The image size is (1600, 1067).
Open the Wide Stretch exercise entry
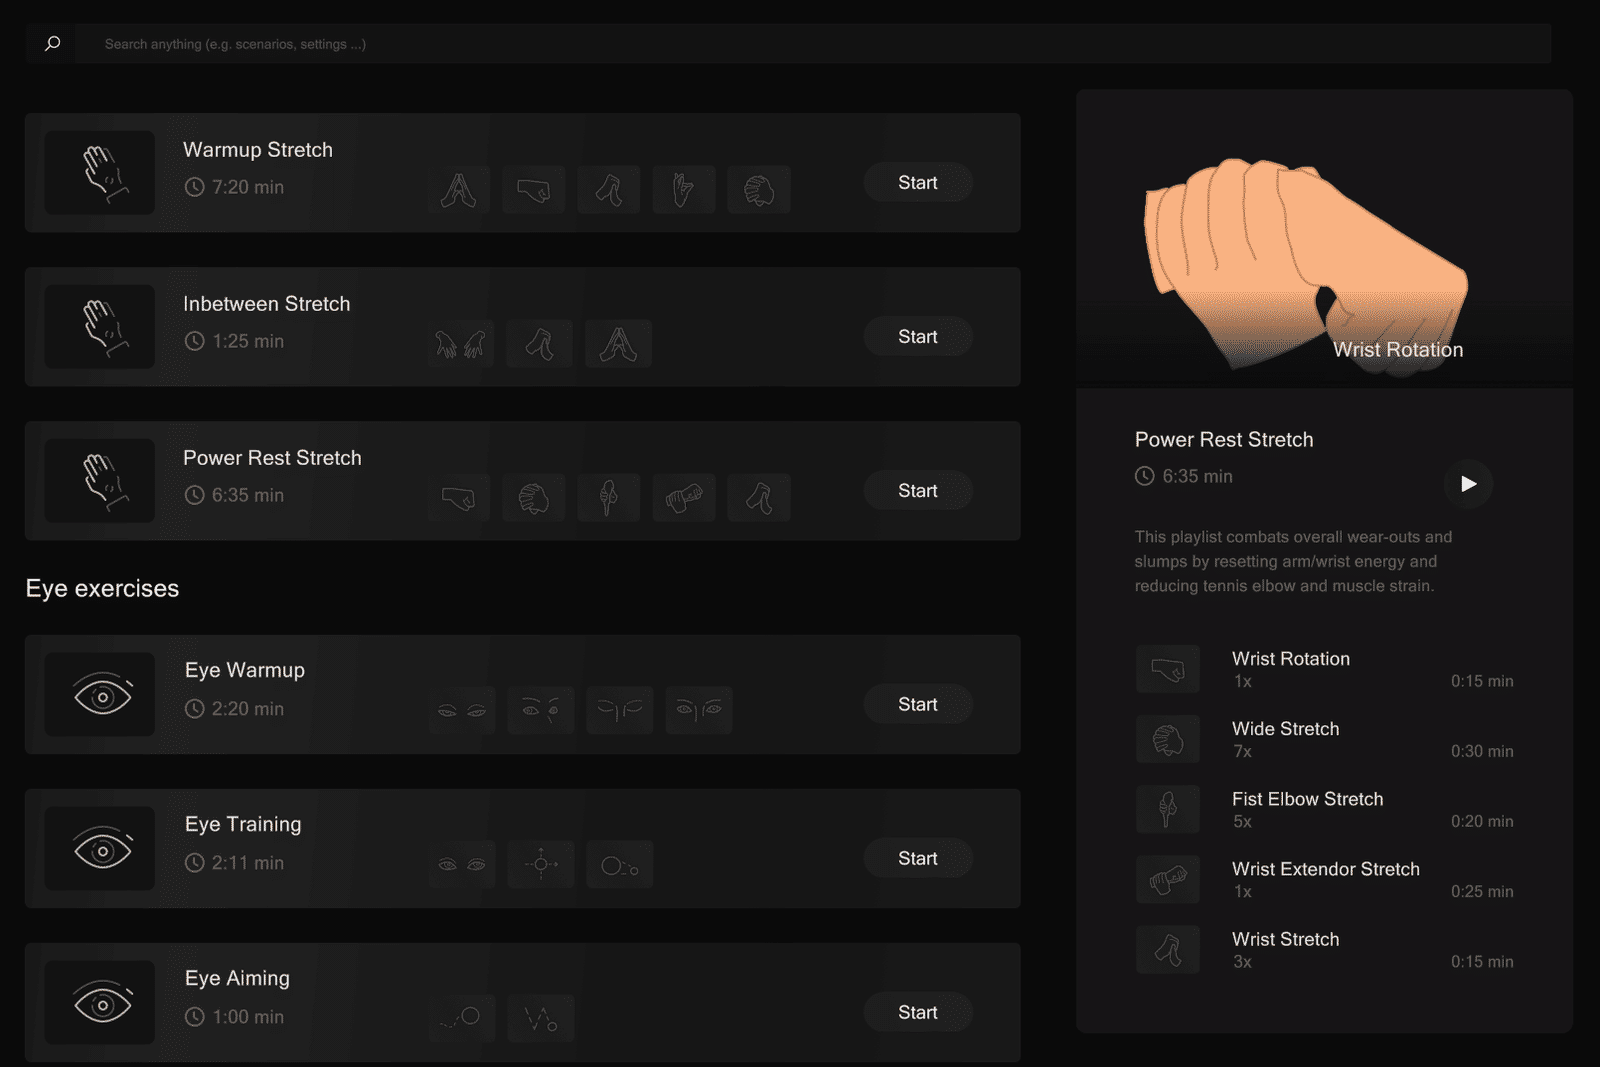1325,740
